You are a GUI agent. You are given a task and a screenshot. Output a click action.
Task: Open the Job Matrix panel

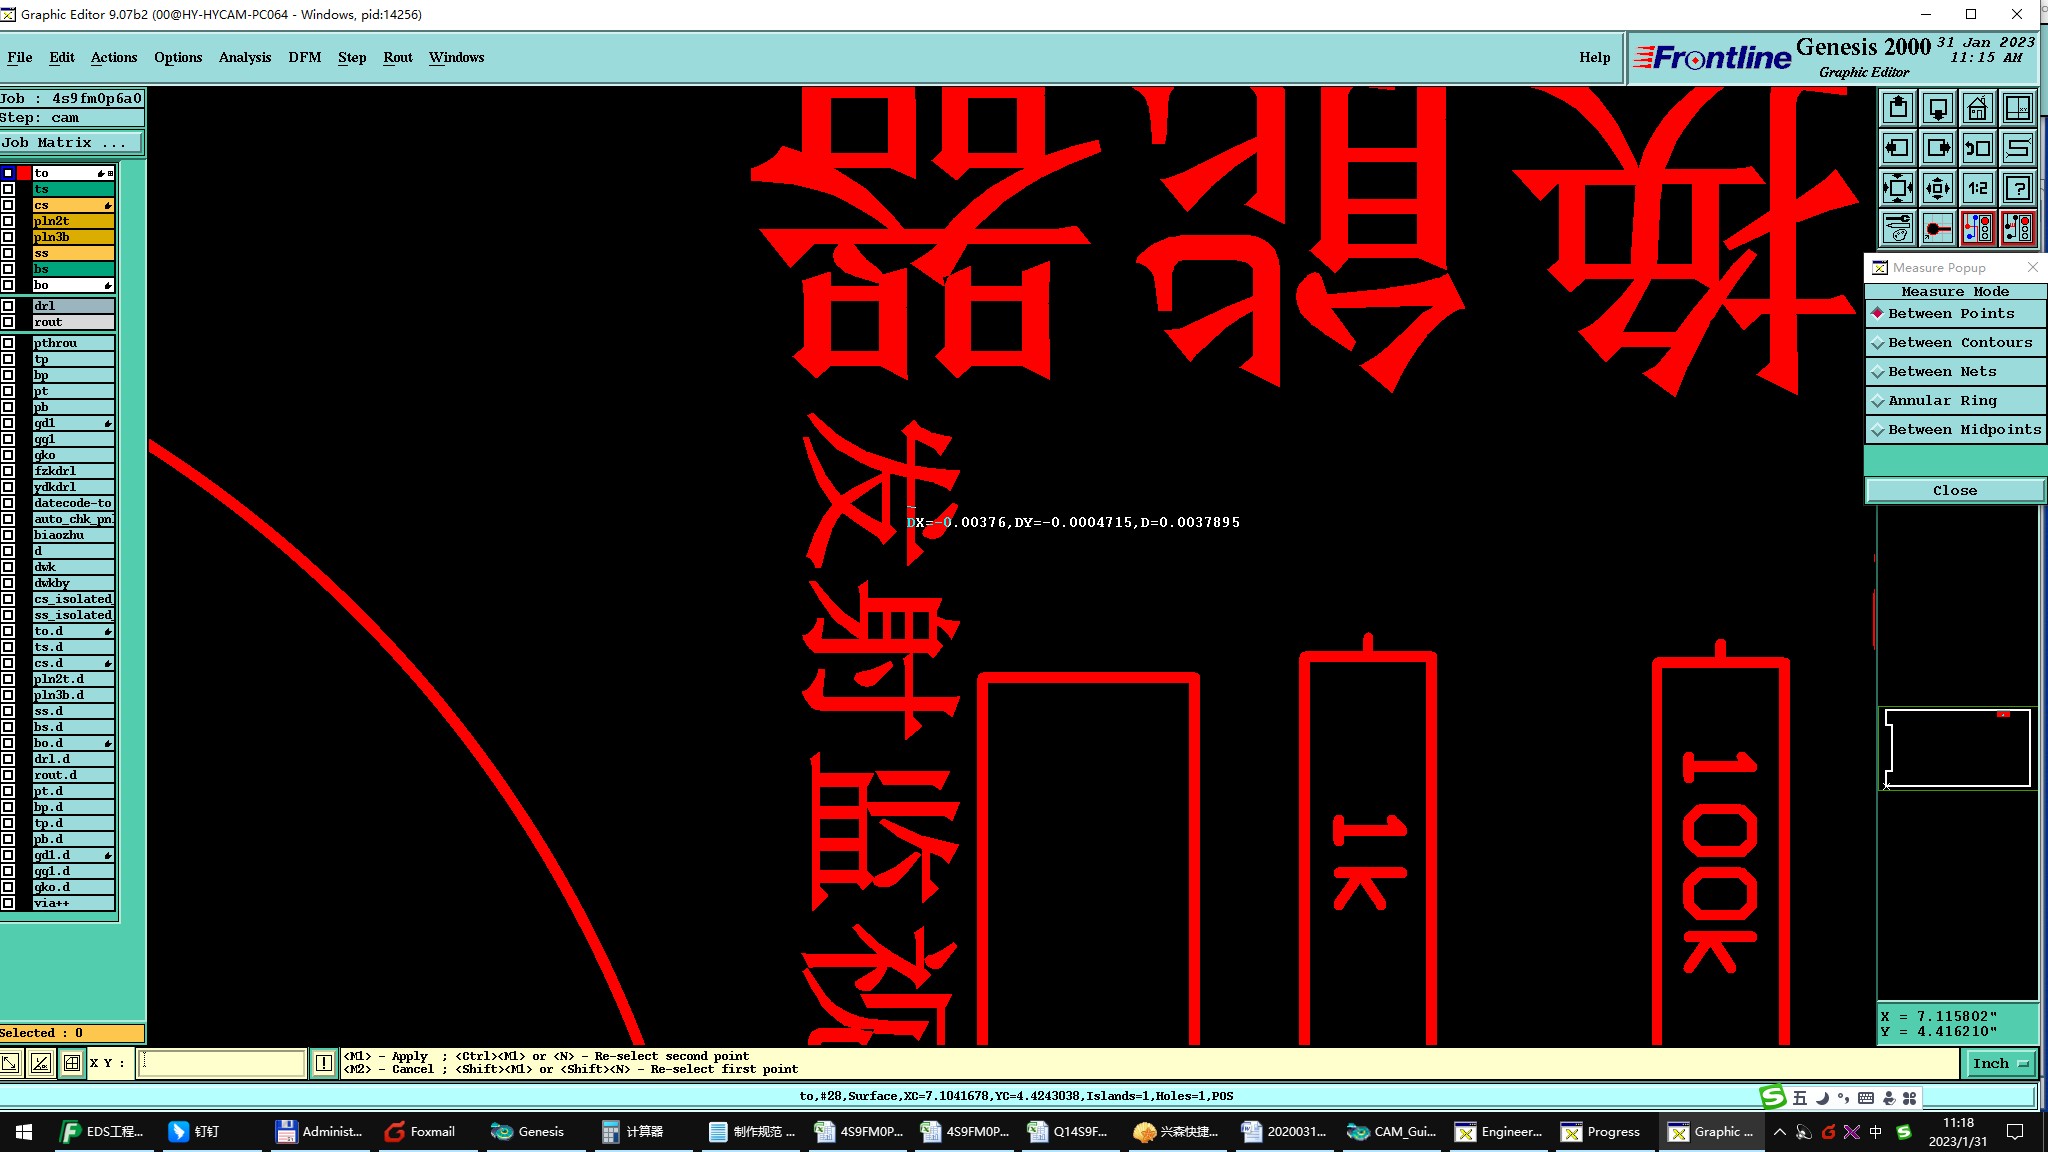coord(70,143)
